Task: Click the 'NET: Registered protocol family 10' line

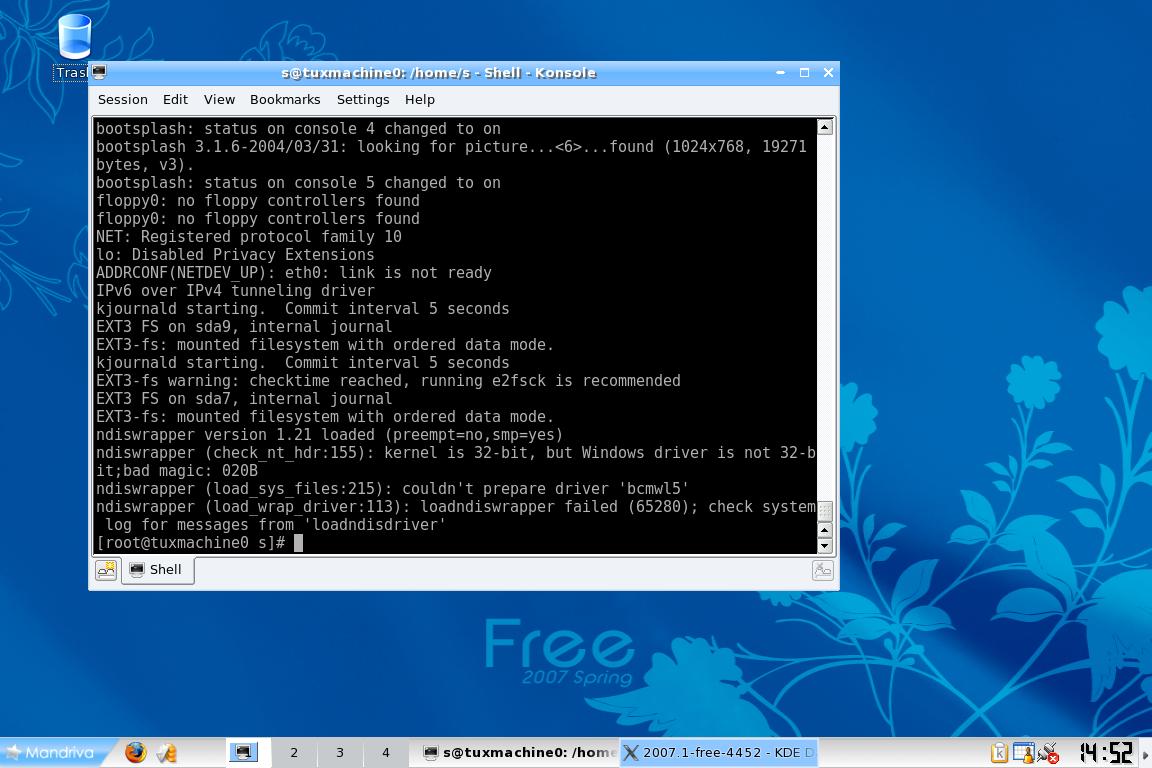Action: click(248, 237)
